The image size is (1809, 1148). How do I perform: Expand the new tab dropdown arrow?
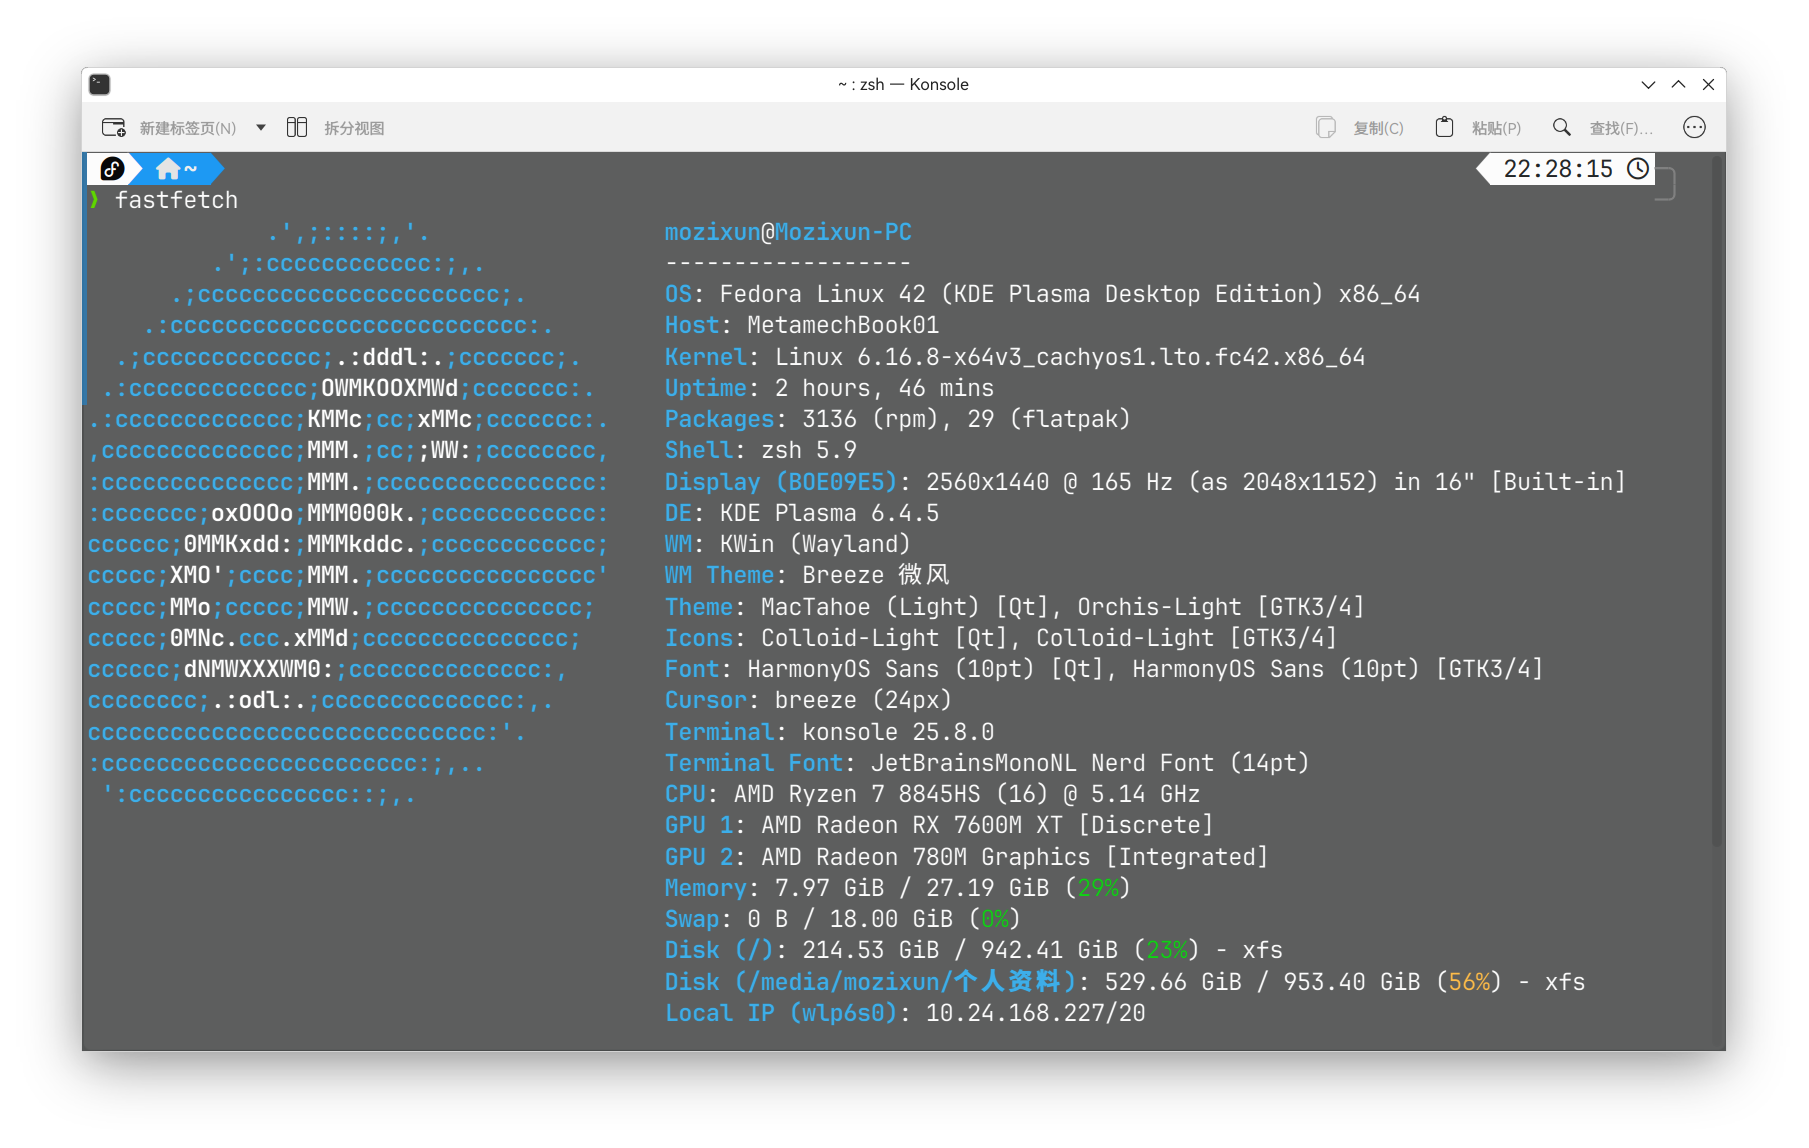coord(261,128)
